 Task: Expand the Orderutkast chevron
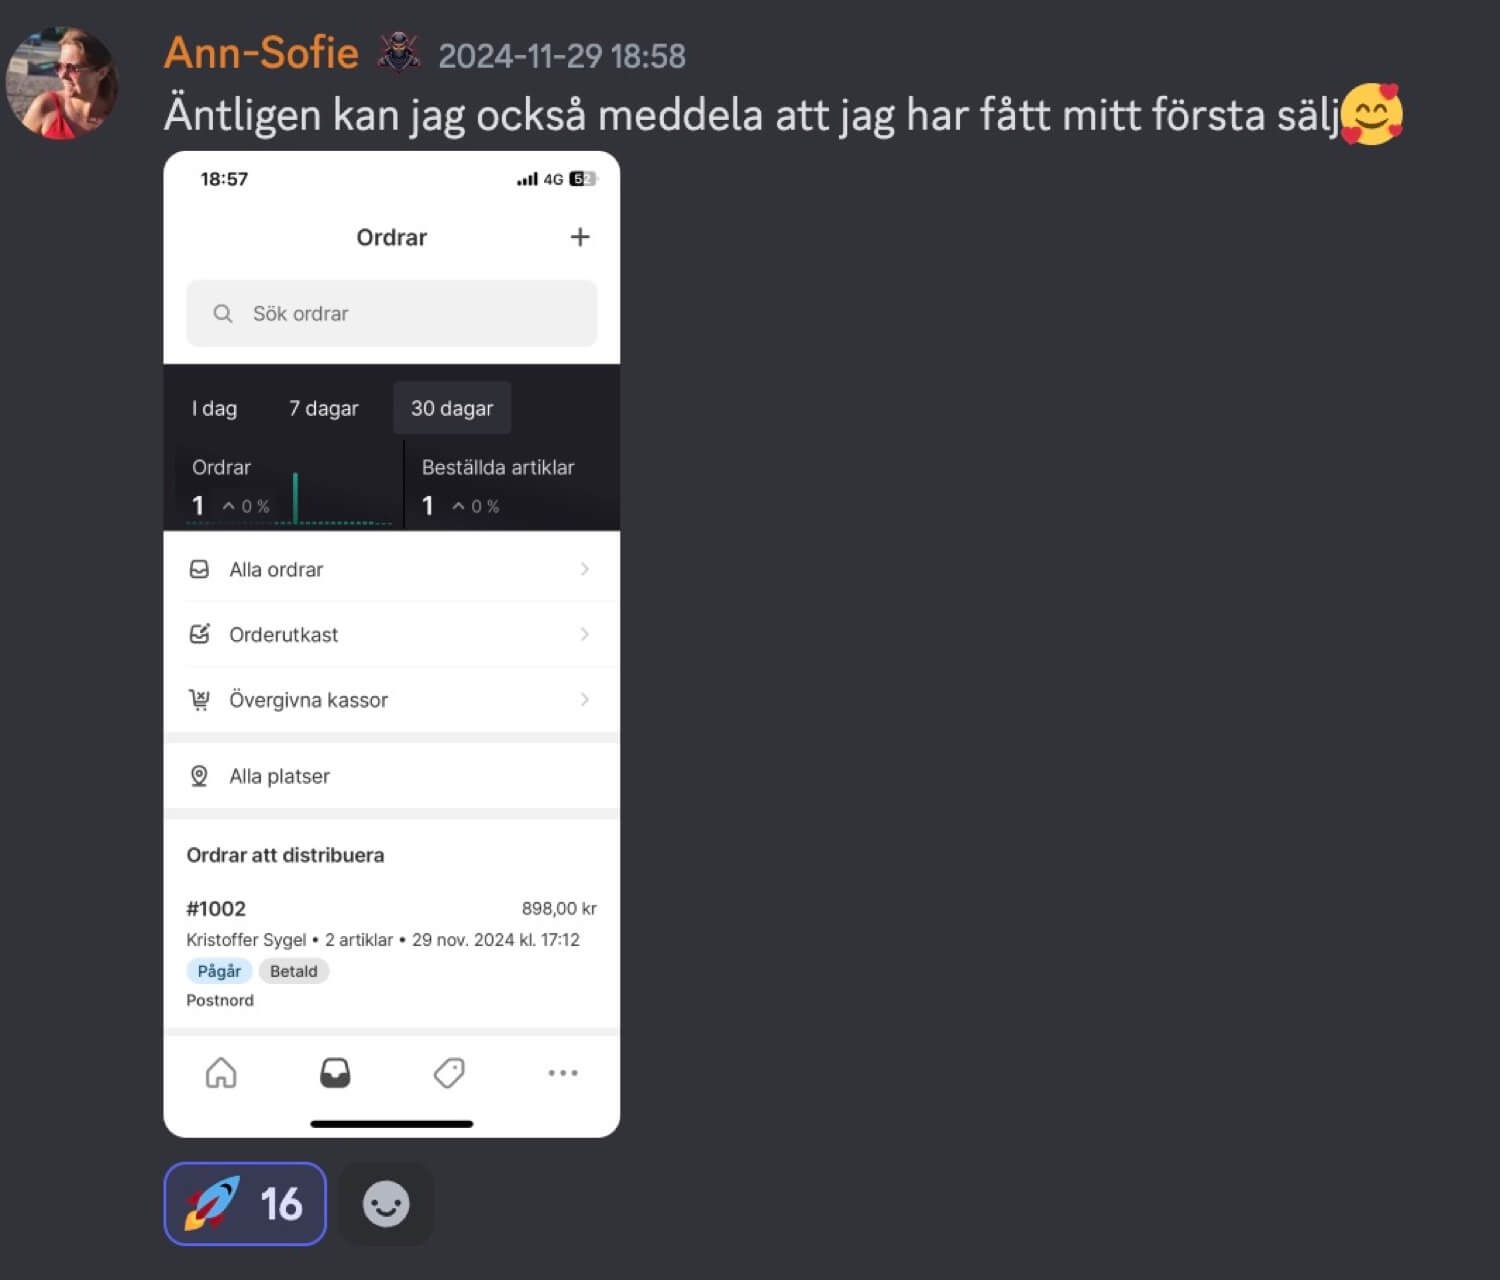pyautogui.click(x=585, y=634)
